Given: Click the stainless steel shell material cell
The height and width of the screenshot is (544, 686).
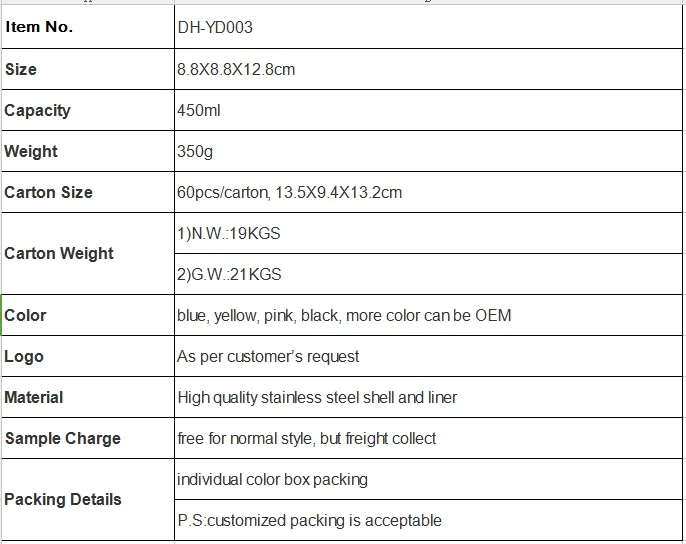Looking at the screenshot, I should 428,397.
